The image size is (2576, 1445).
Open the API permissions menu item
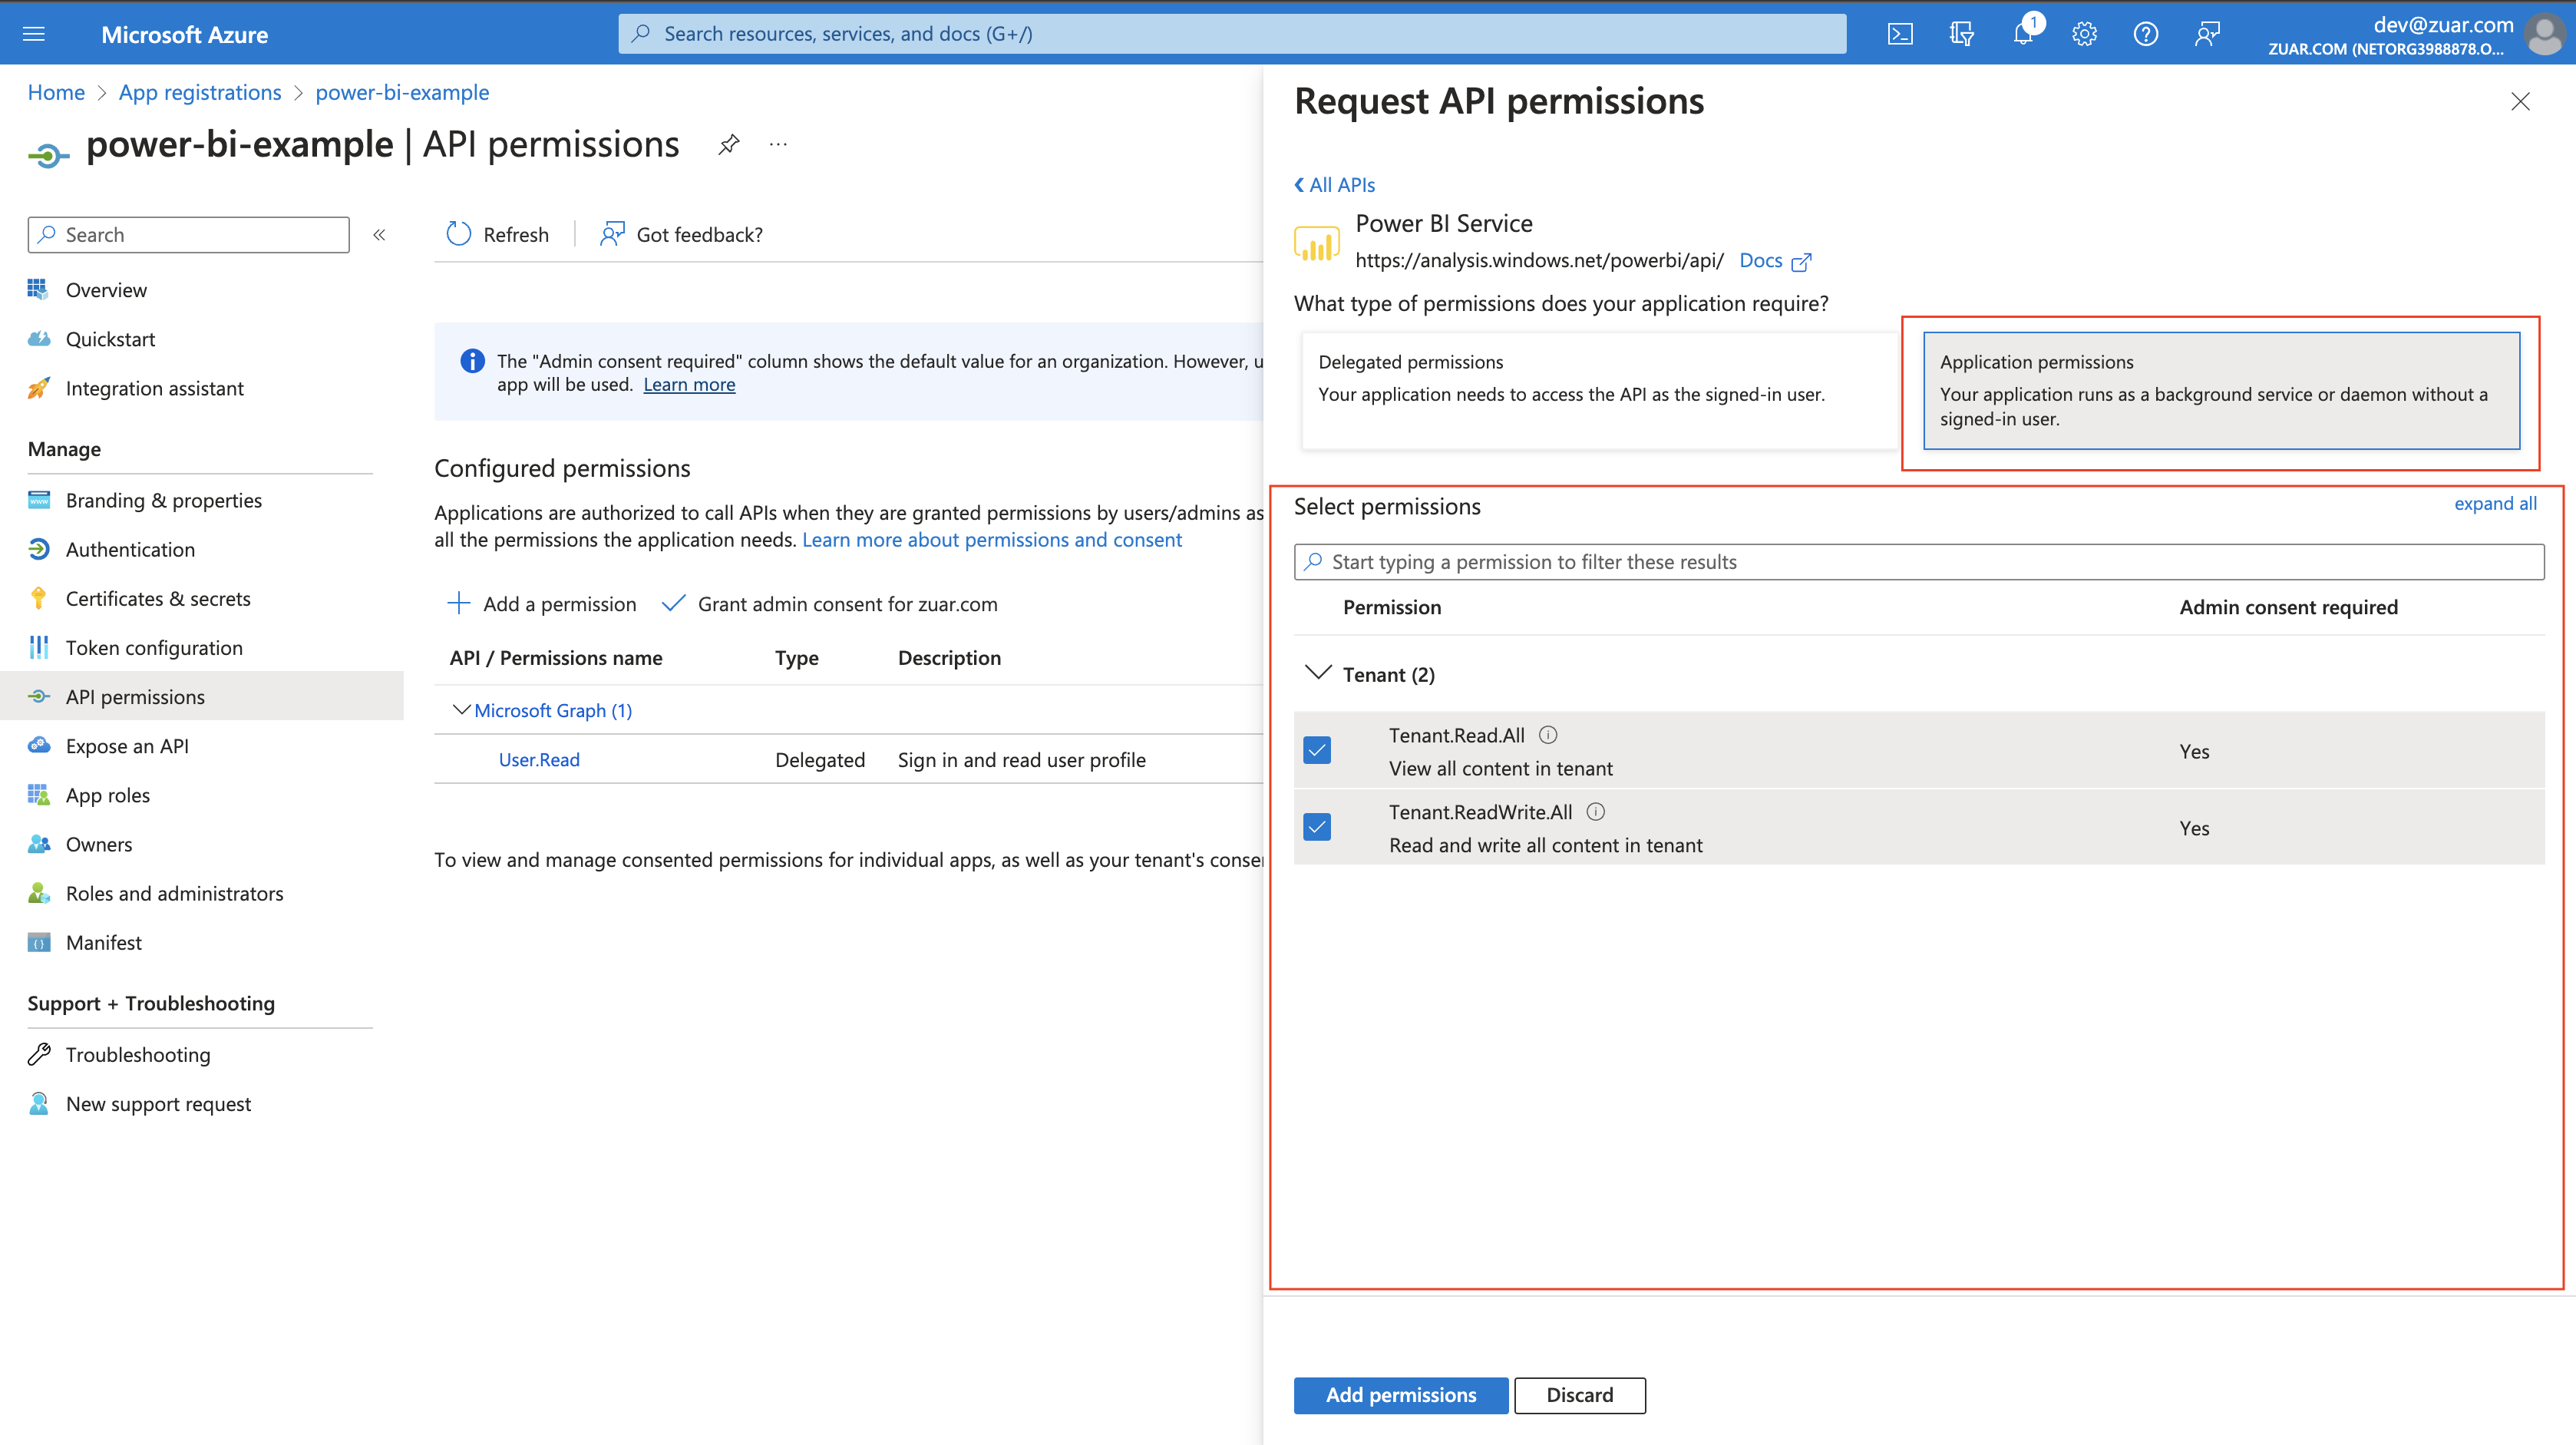(x=135, y=696)
